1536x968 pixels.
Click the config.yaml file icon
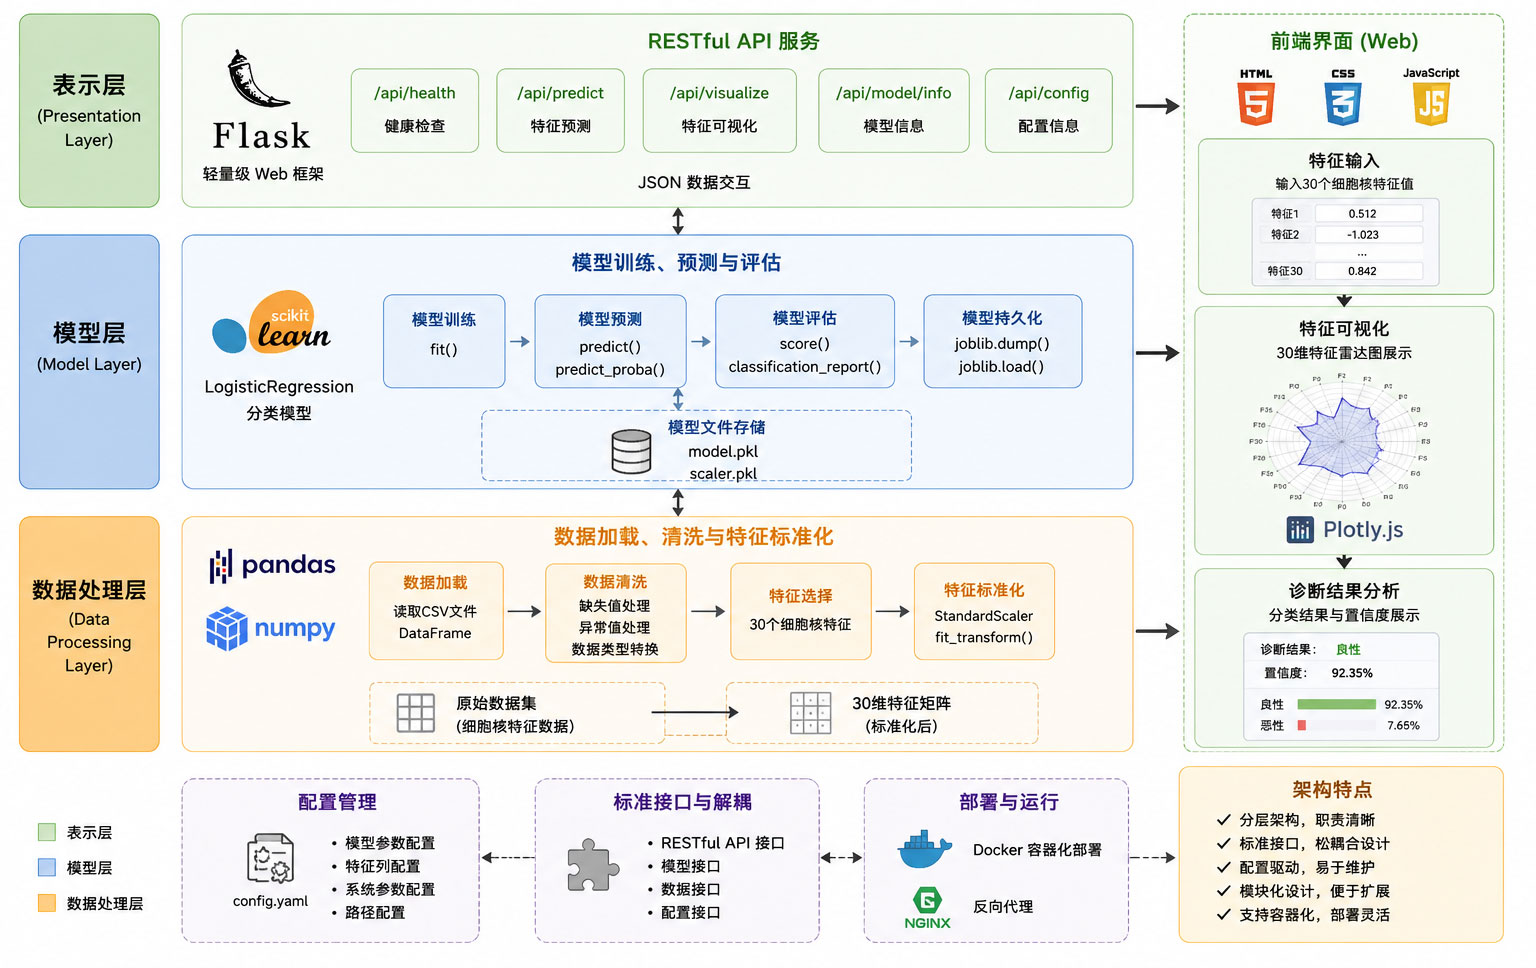pyautogui.click(x=270, y=859)
